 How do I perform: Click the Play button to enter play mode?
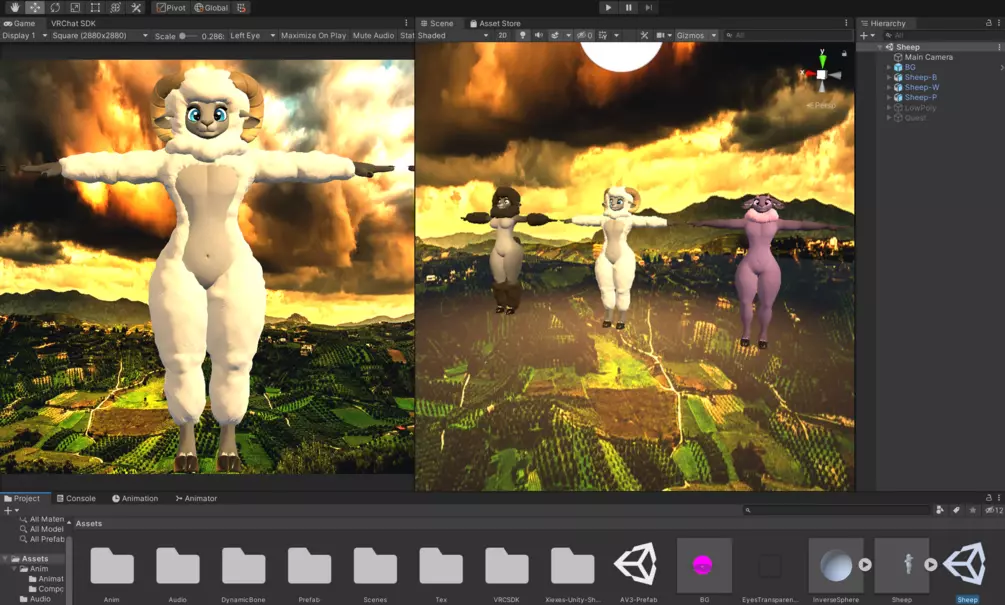click(608, 7)
